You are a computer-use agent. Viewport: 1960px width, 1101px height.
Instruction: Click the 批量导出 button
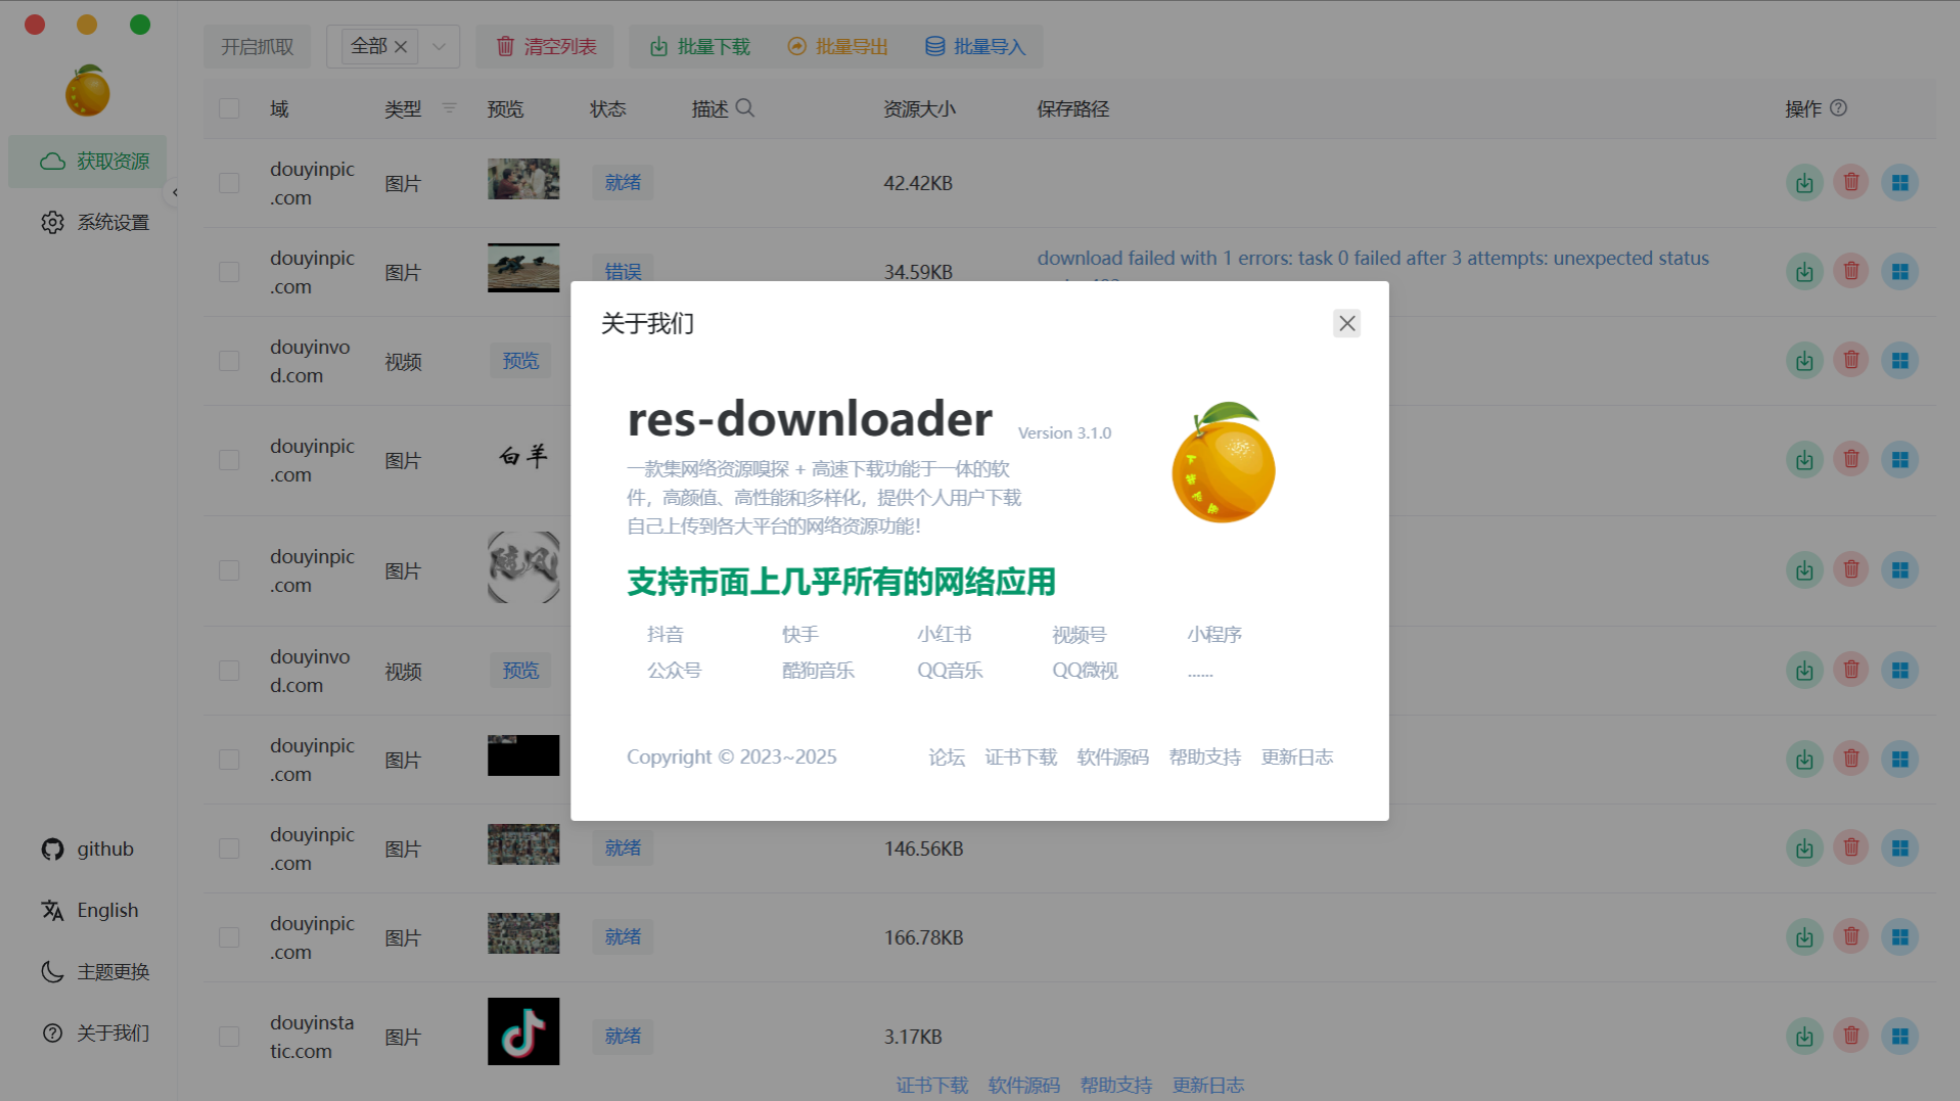pyautogui.click(x=837, y=46)
